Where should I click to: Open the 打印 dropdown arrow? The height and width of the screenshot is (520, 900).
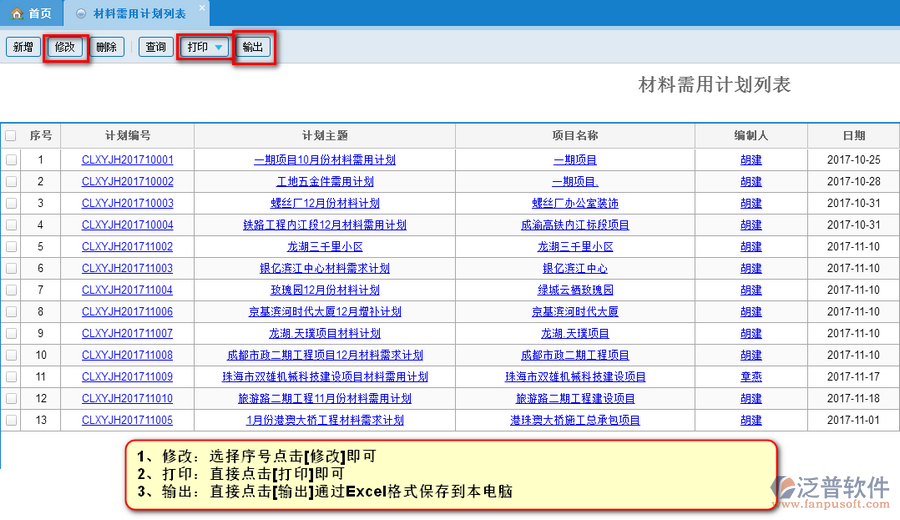click(x=219, y=47)
